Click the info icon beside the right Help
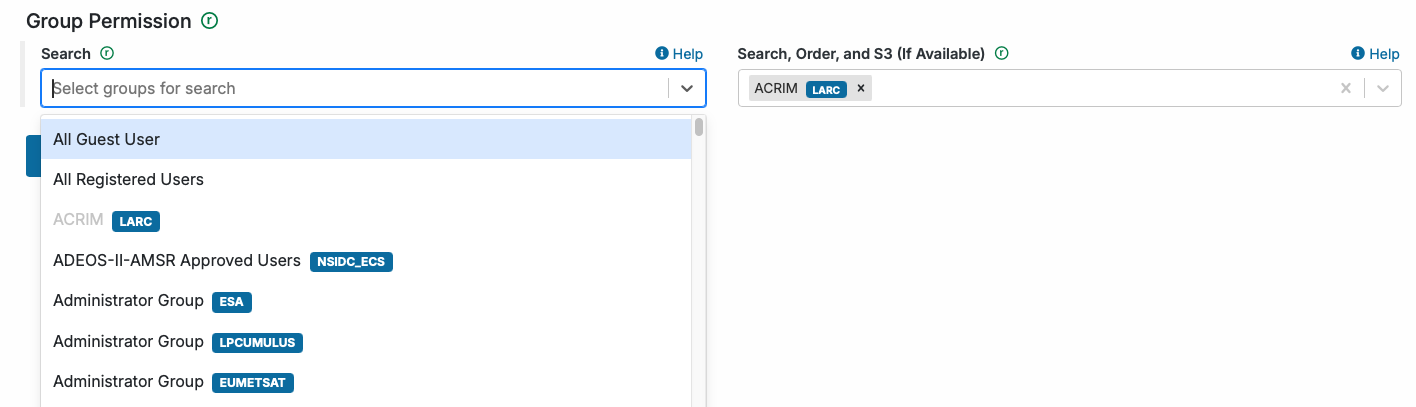1416x407 pixels. pyautogui.click(x=1357, y=54)
